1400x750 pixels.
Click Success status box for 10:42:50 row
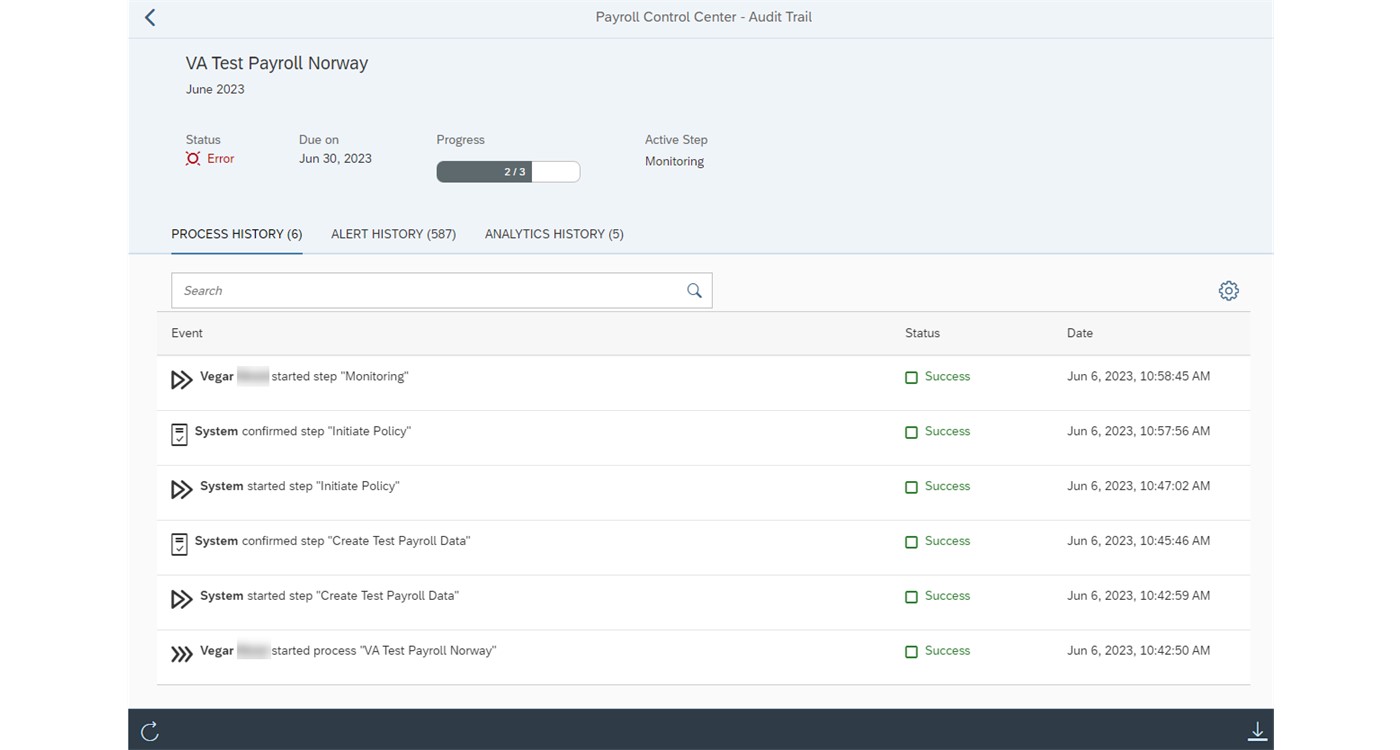[x=911, y=652]
